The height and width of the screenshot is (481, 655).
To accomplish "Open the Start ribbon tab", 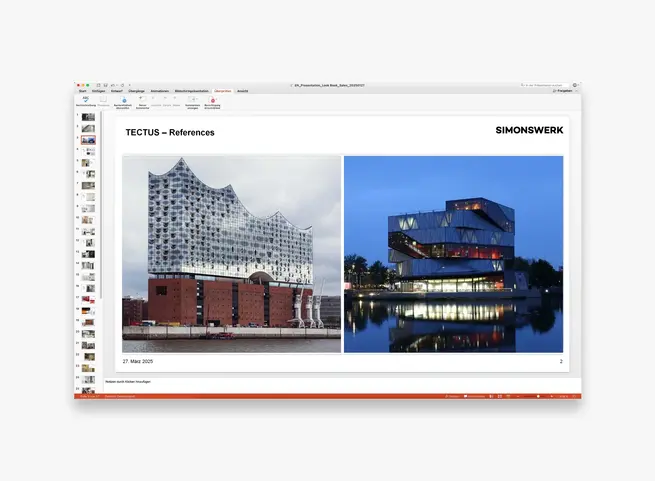I will 83,91.
